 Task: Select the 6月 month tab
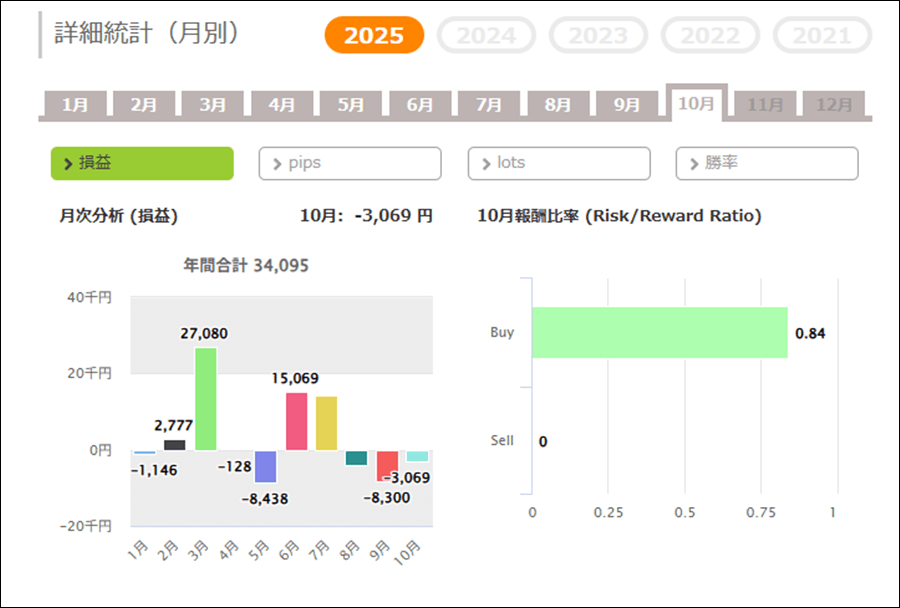click(x=420, y=104)
